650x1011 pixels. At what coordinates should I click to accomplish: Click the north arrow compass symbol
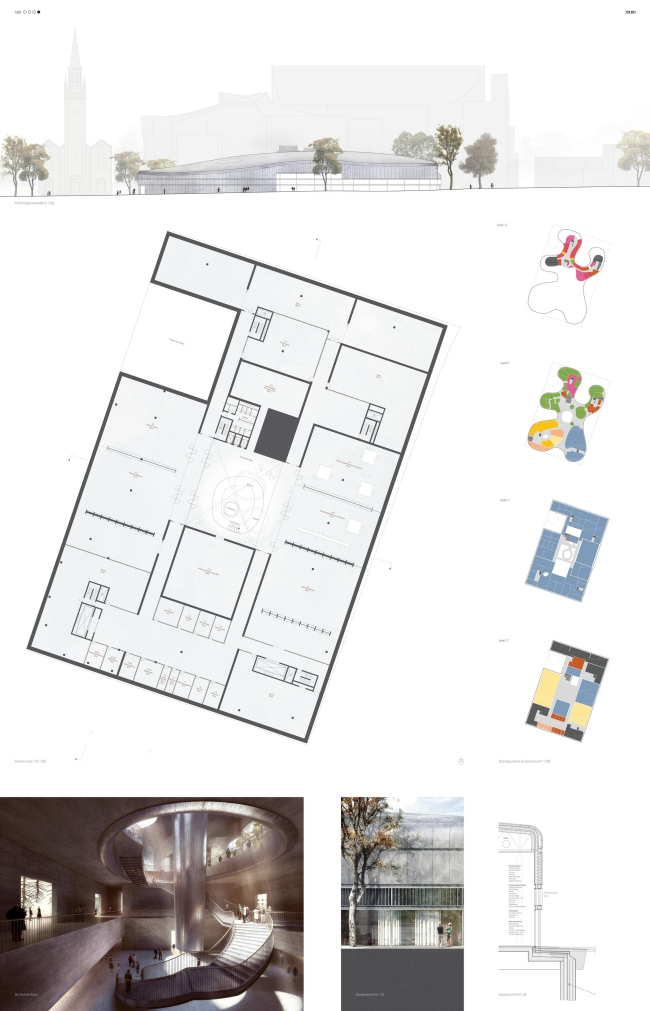point(461,761)
